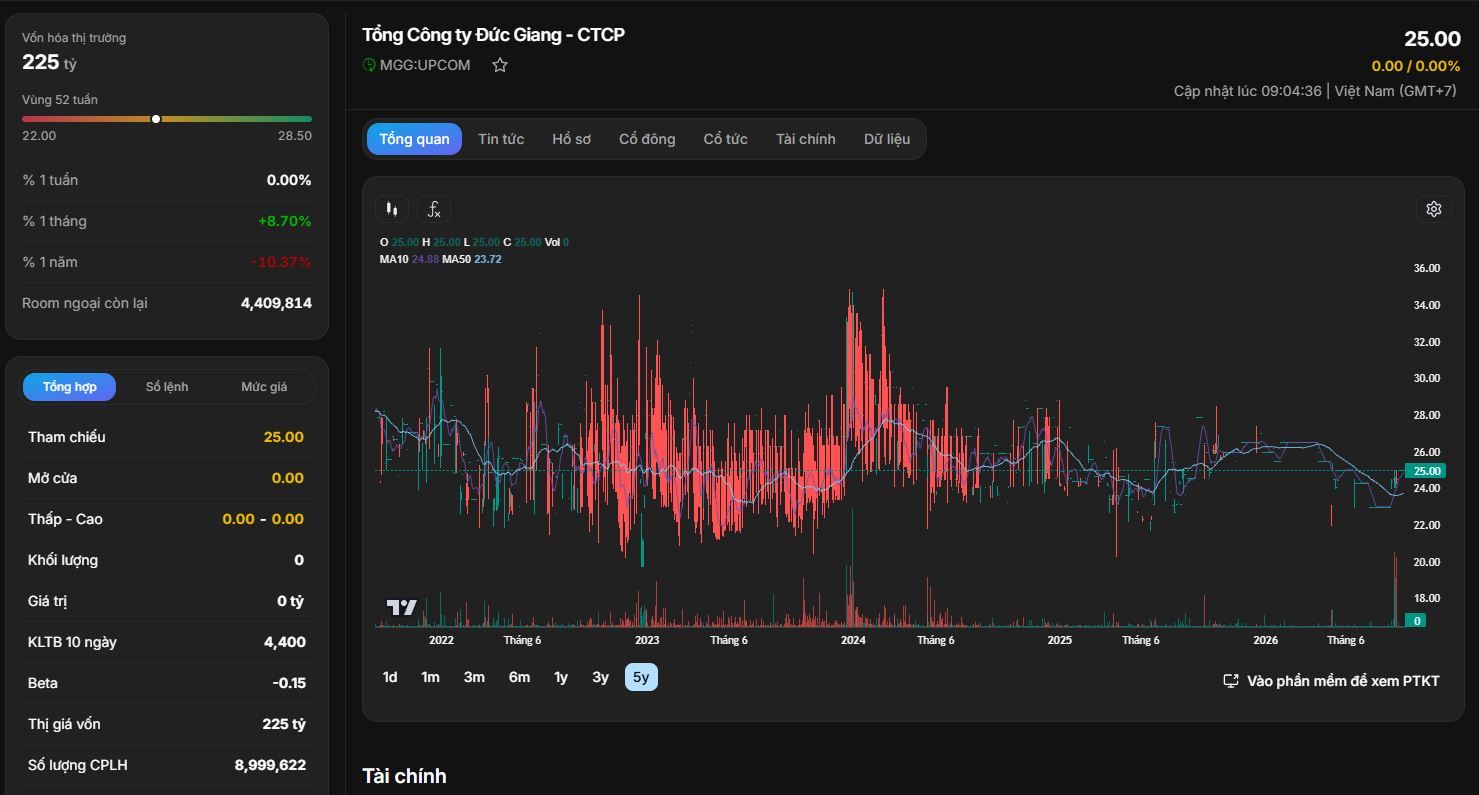Screen dimensions: 1479x795
Task: Switch to the Tổng quan tab
Action: [x=414, y=139]
